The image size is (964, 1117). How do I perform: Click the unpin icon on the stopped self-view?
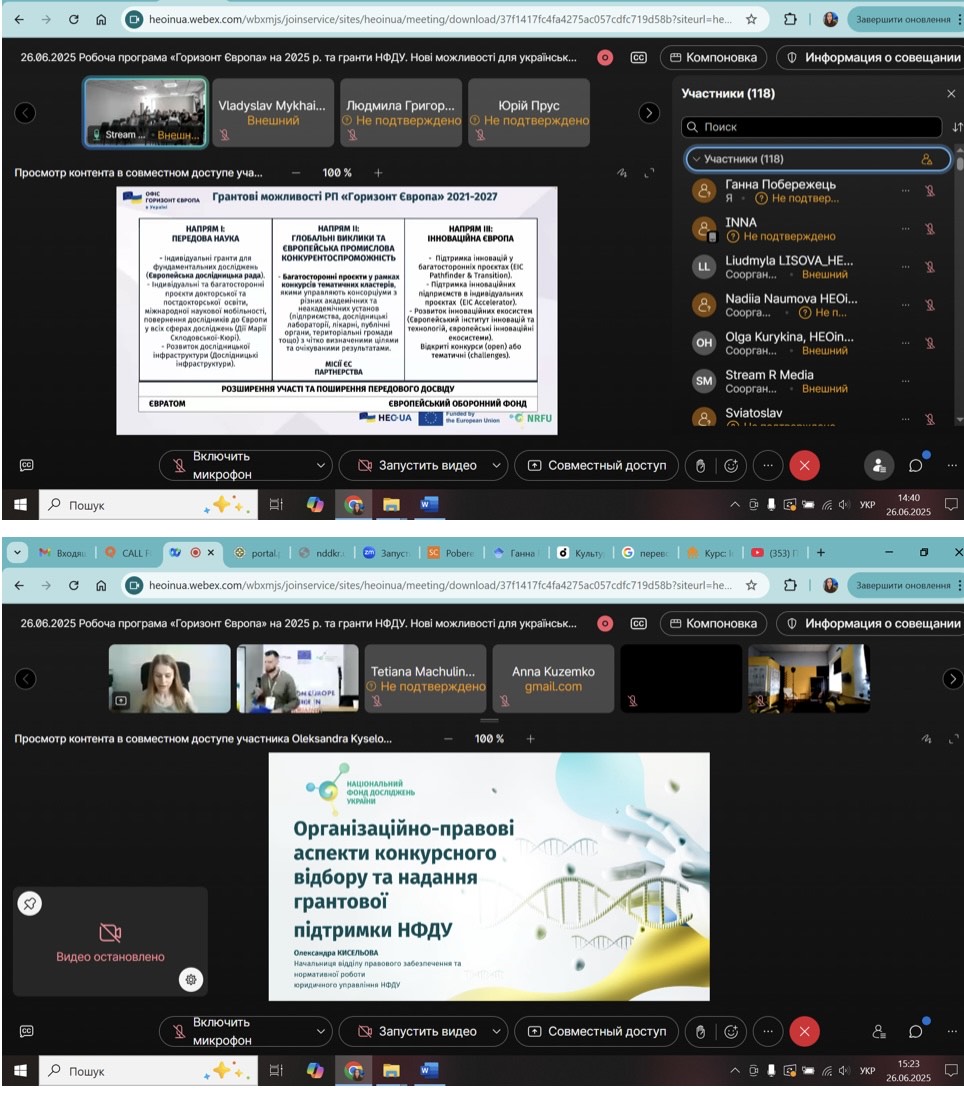(x=30, y=904)
